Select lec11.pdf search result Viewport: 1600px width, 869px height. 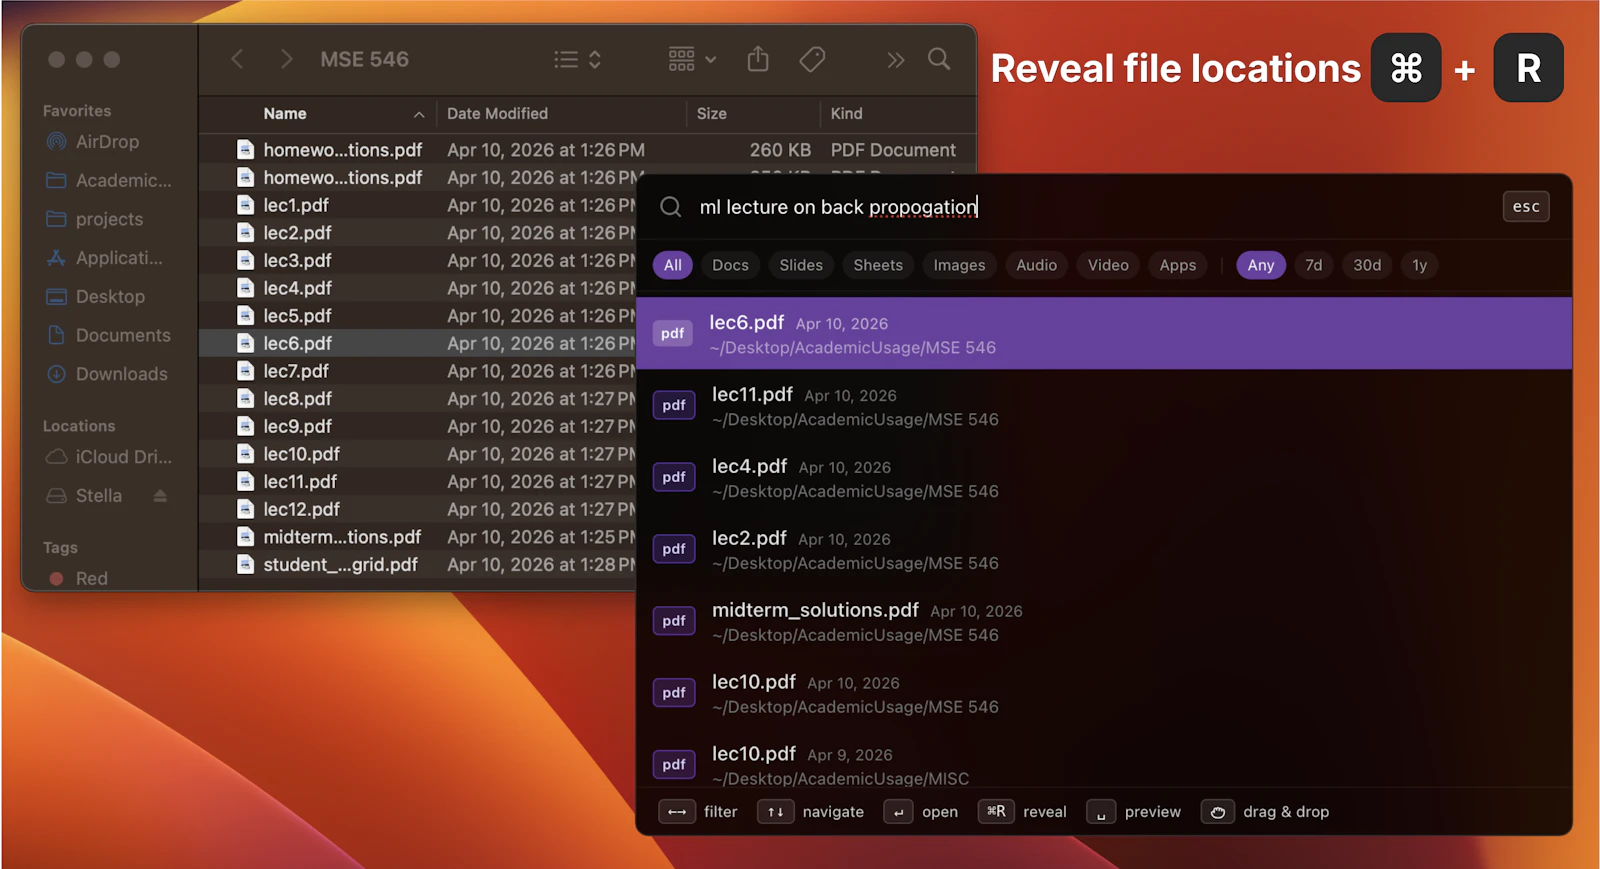pos(1104,406)
